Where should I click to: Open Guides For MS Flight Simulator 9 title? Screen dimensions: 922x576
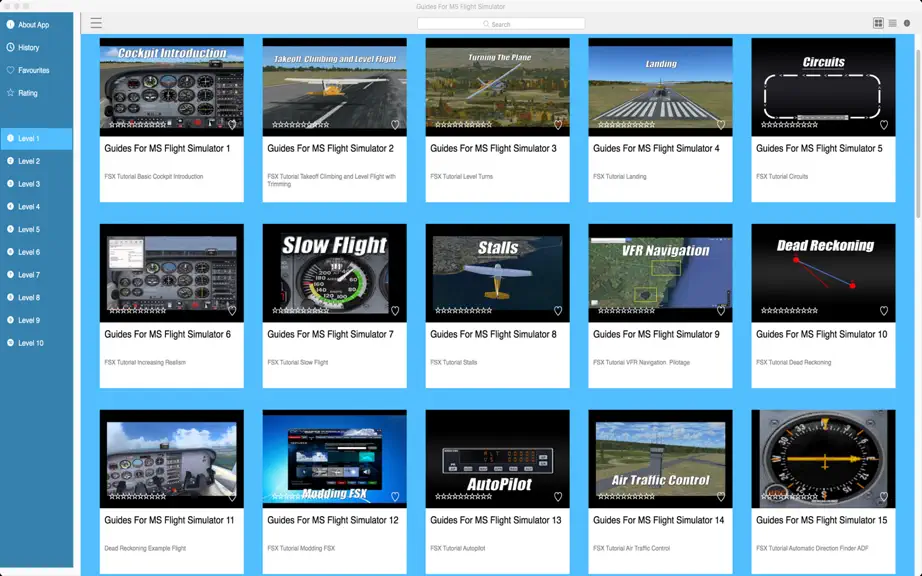tap(656, 334)
